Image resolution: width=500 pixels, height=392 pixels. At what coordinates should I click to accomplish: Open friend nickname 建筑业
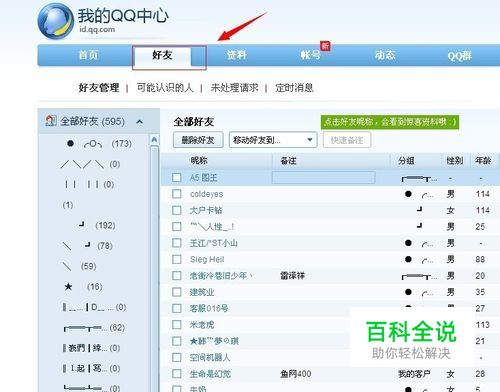202,292
